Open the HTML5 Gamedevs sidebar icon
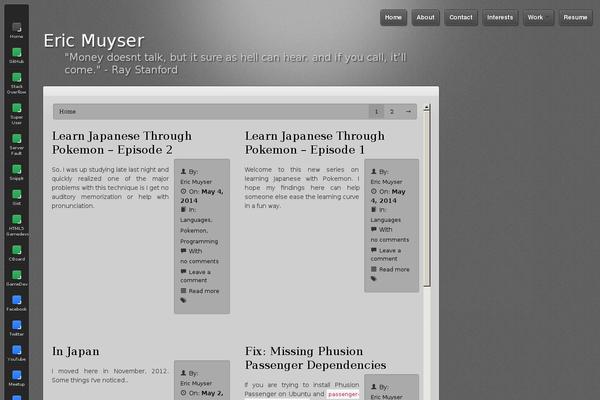Screen dimensions: 600x400 16,225
